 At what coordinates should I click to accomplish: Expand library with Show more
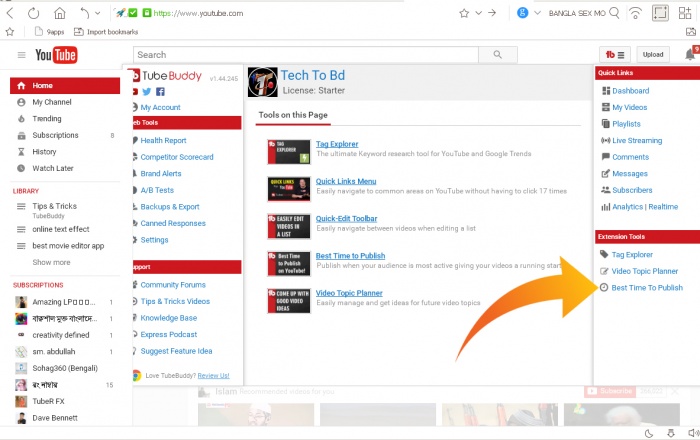51,262
